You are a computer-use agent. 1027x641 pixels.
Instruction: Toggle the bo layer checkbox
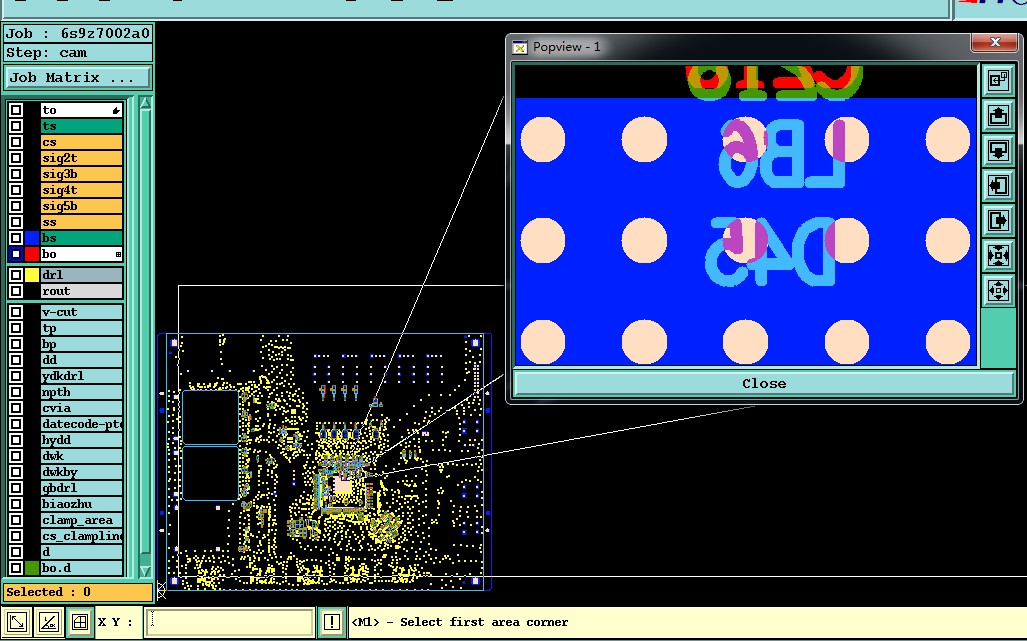point(16,254)
